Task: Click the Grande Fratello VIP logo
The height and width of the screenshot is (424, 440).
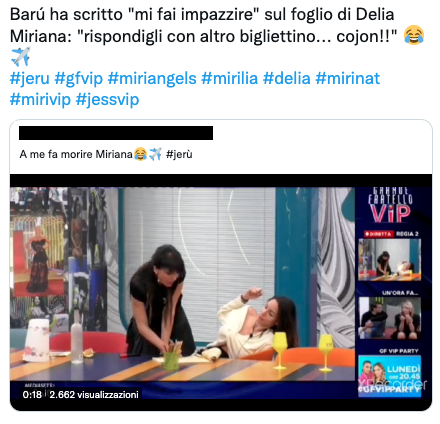Action: [390, 205]
